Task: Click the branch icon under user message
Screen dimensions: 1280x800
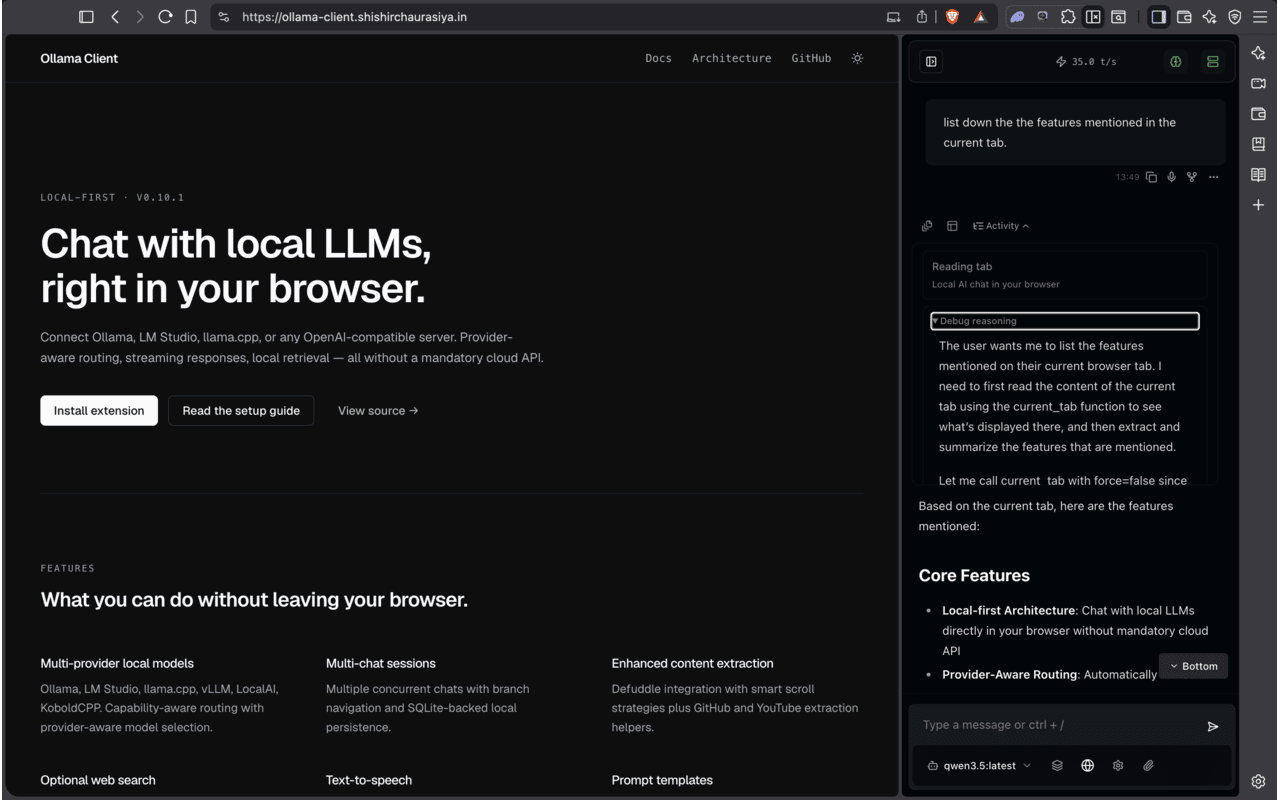Action: click(1192, 177)
